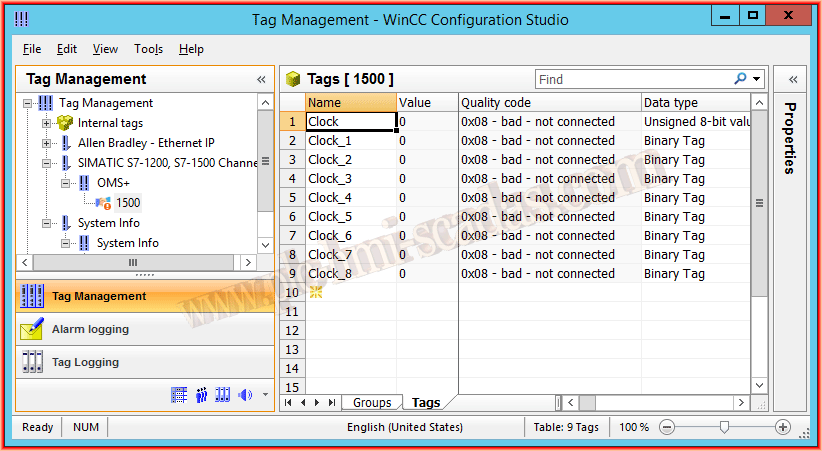Open the Find box dropdown arrow
The width and height of the screenshot is (822, 451).
757,79
